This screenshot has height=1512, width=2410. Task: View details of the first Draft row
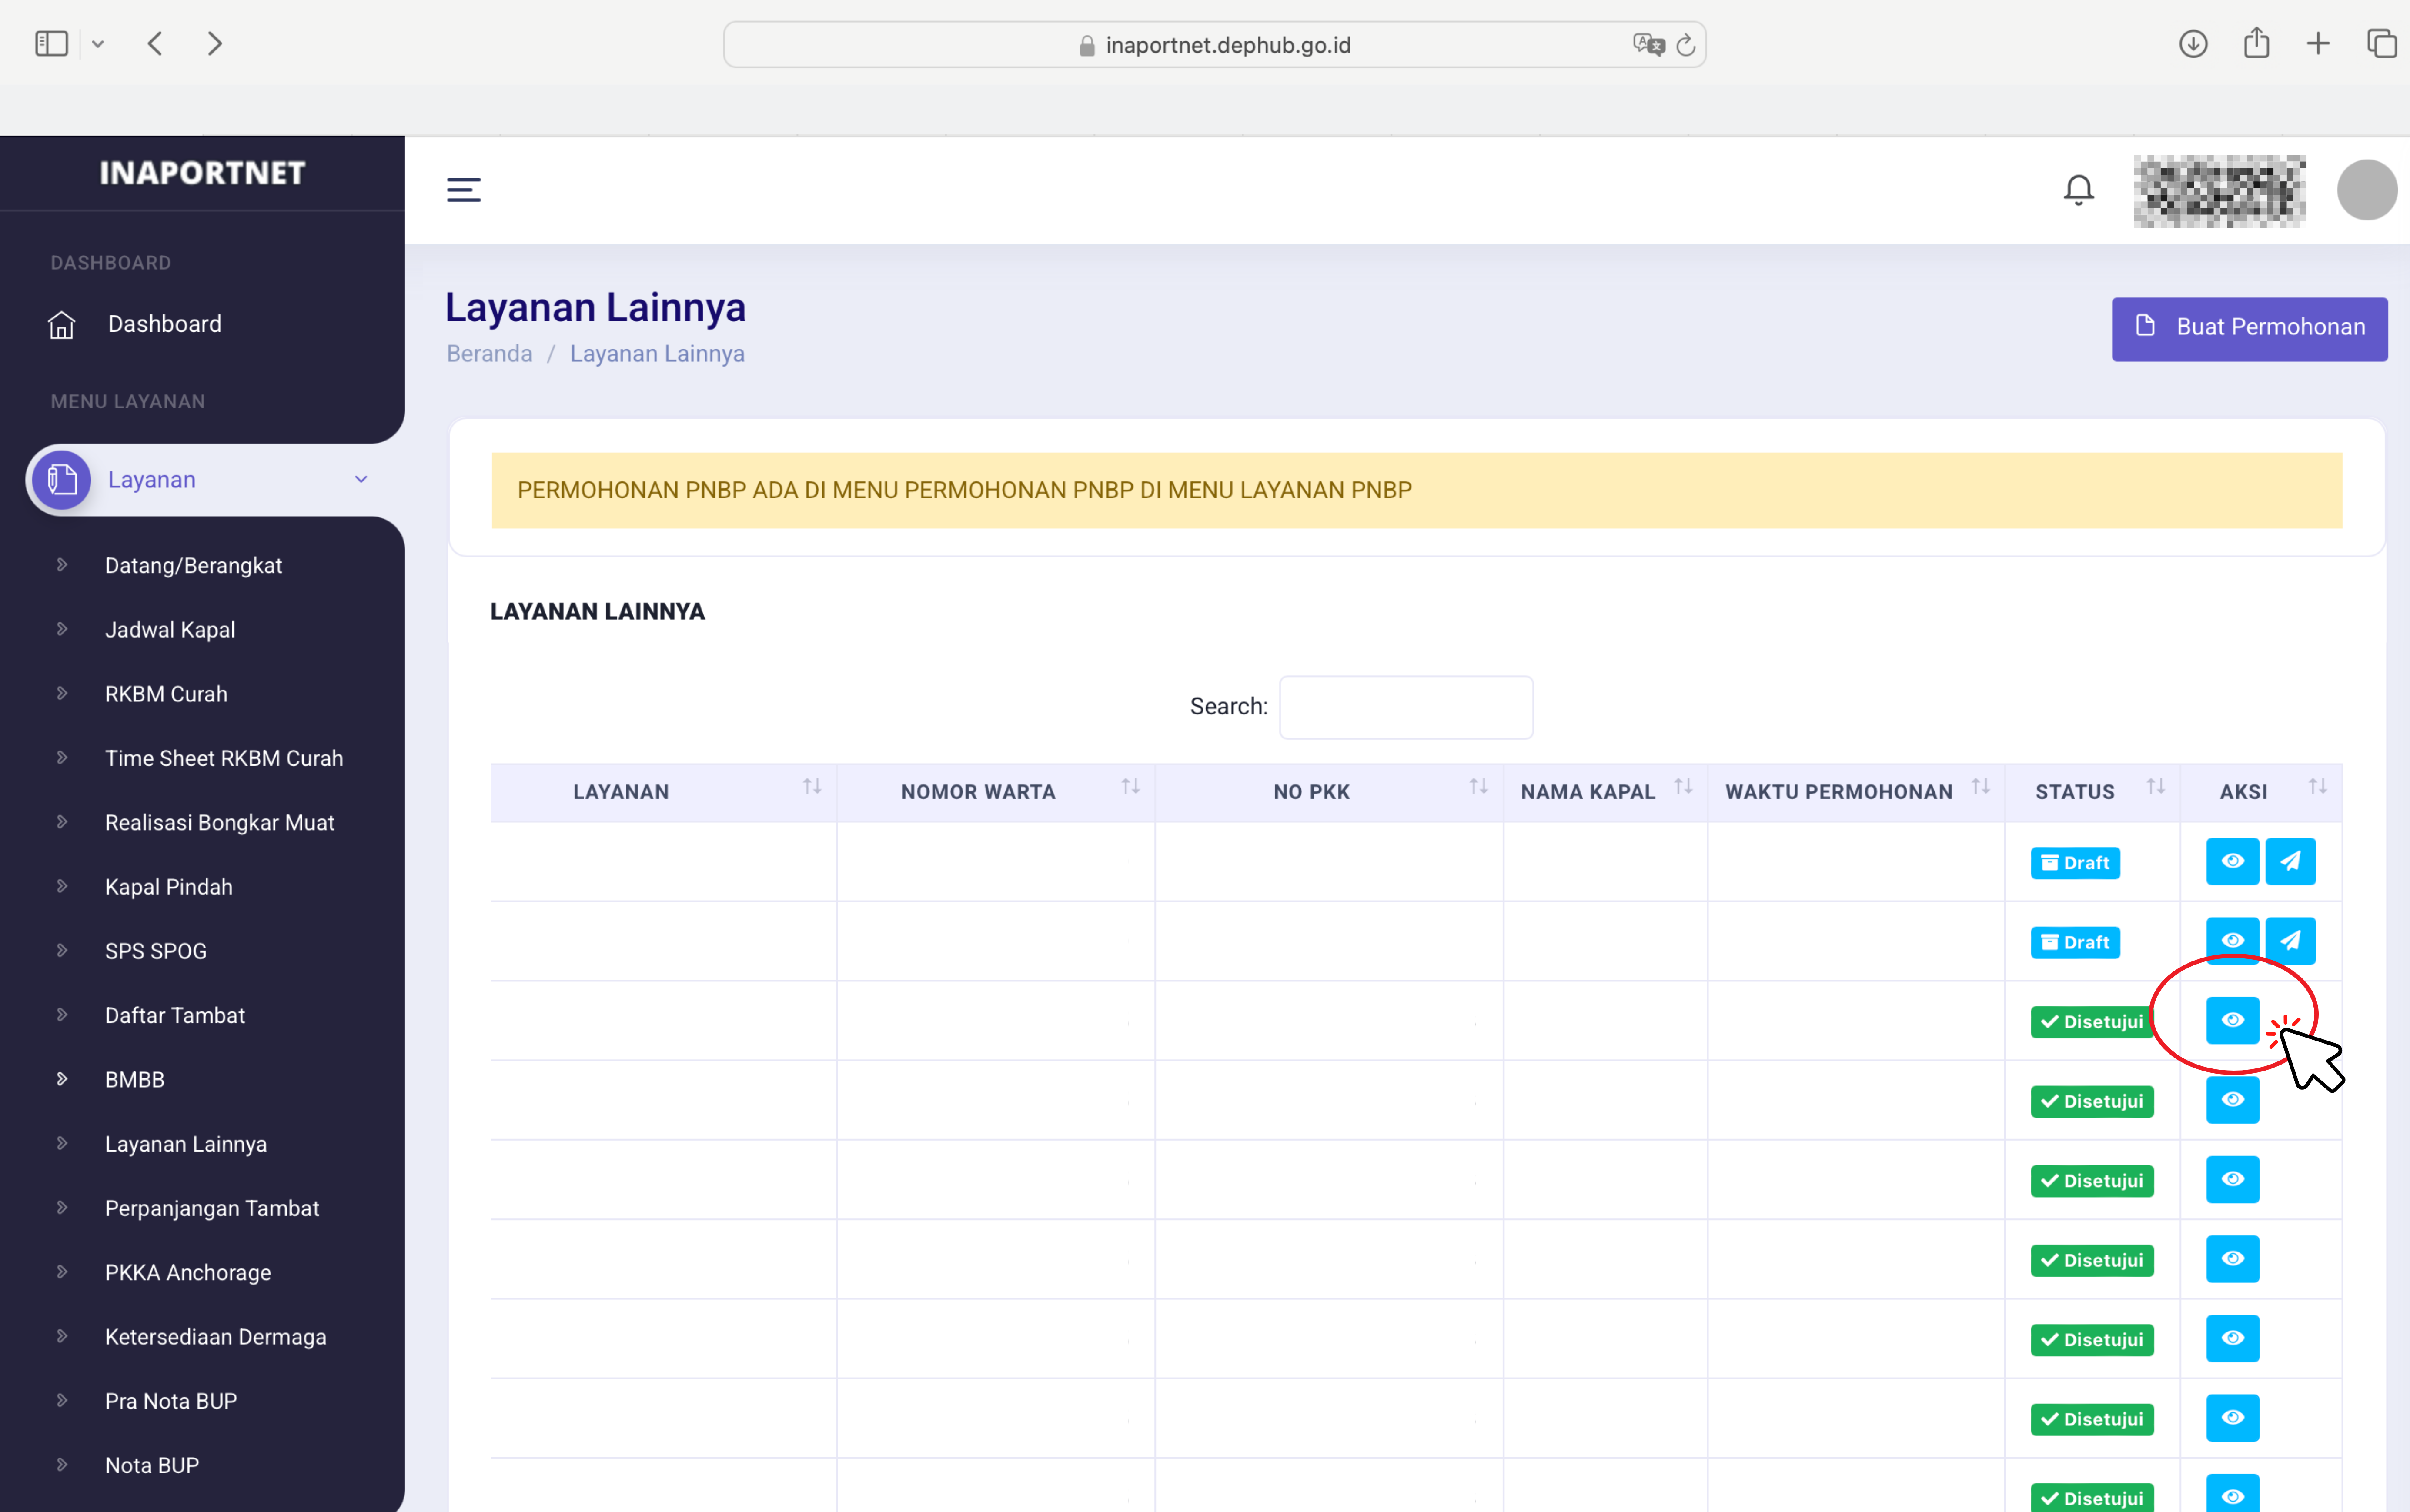pyautogui.click(x=2232, y=861)
